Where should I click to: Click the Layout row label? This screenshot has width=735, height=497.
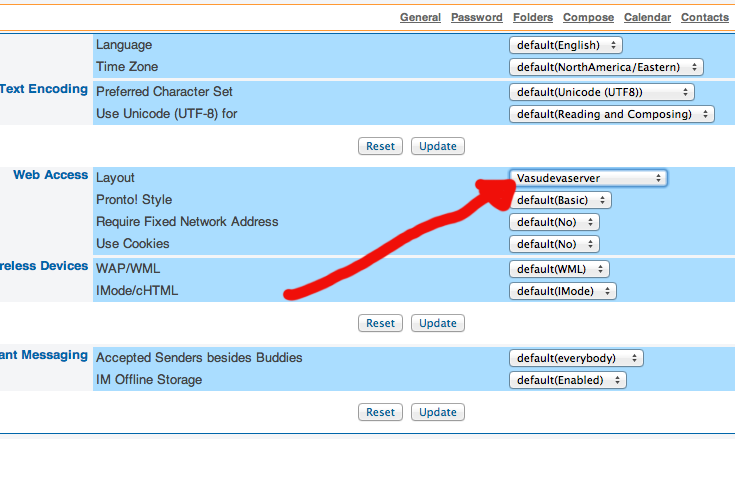pos(115,178)
